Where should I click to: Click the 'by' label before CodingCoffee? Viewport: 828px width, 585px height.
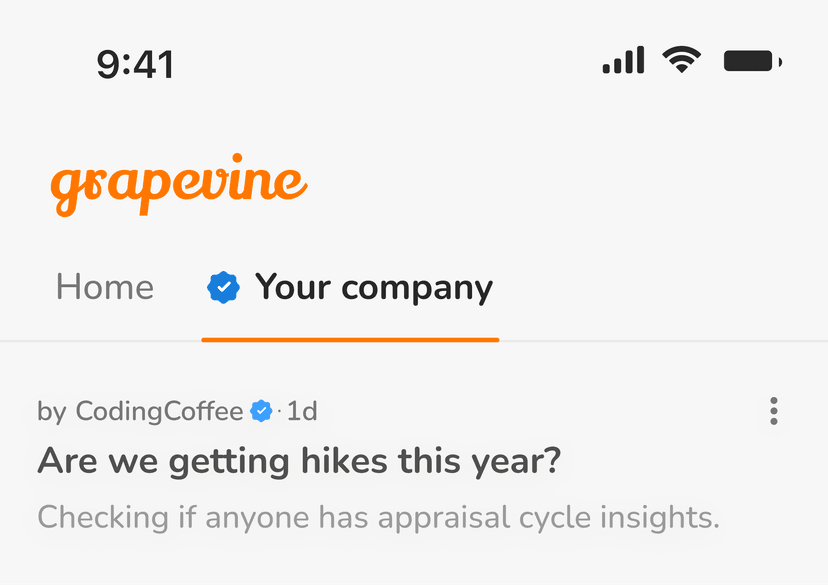point(52,411)
